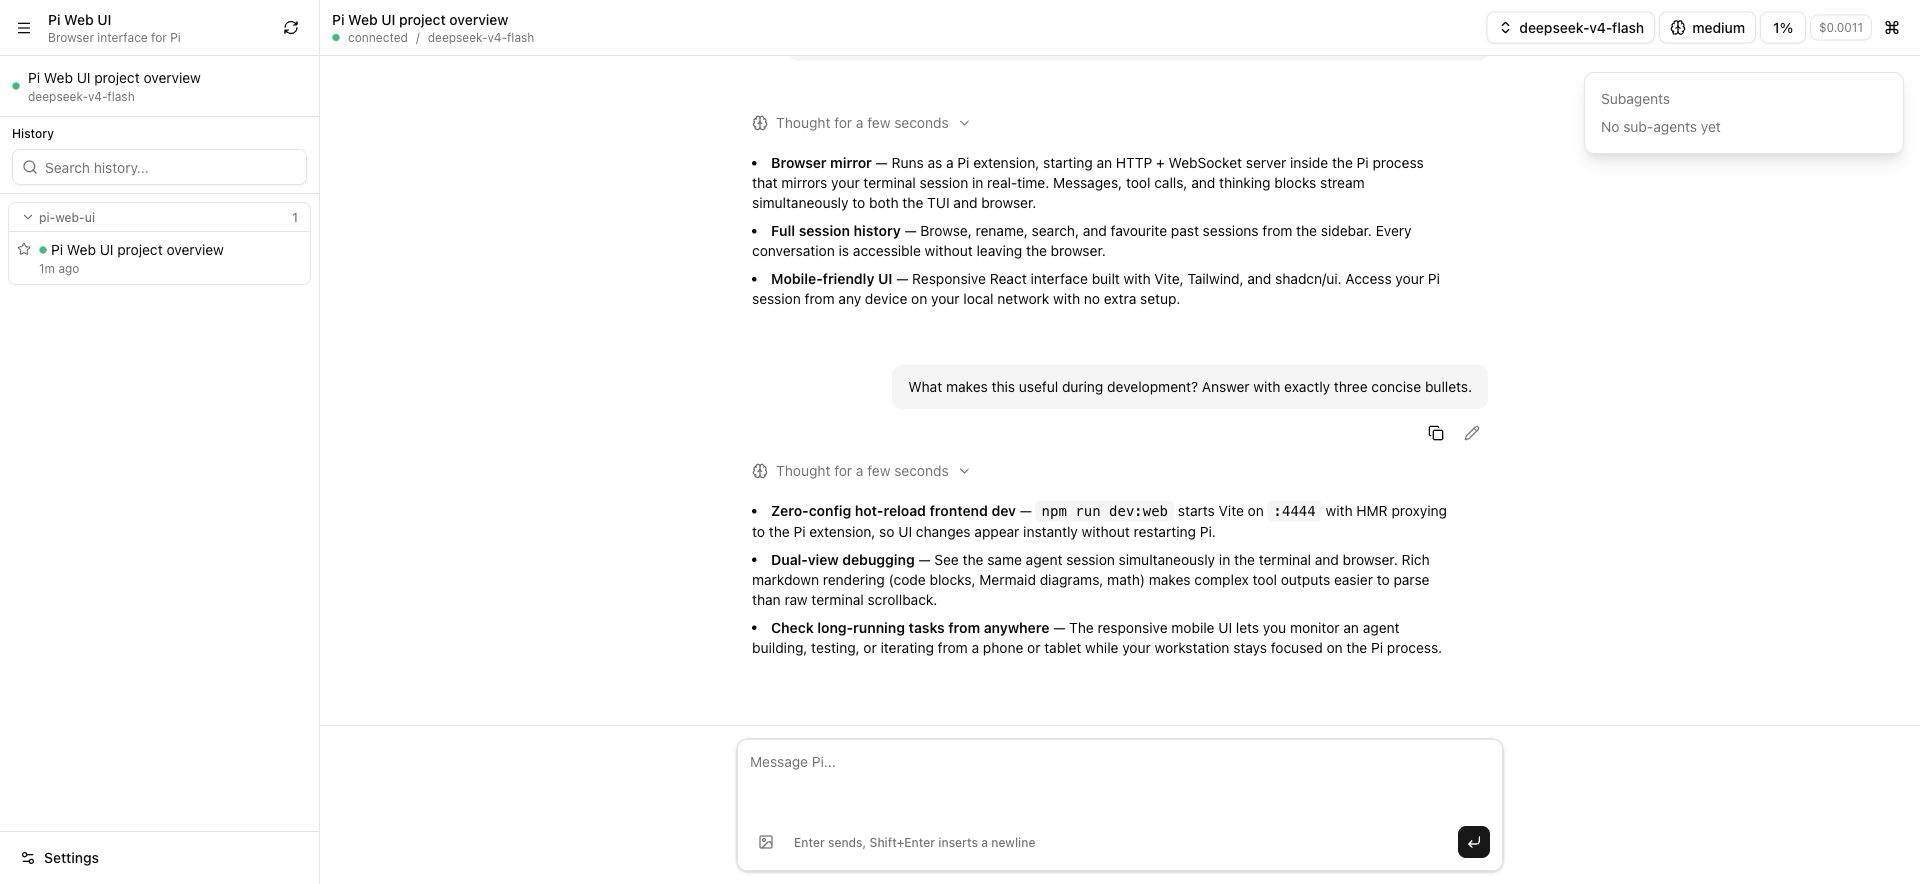This screenshot has width=1920, height=884.
Task: Copy the user message with copy icon
Action: tap(1436, 433)
